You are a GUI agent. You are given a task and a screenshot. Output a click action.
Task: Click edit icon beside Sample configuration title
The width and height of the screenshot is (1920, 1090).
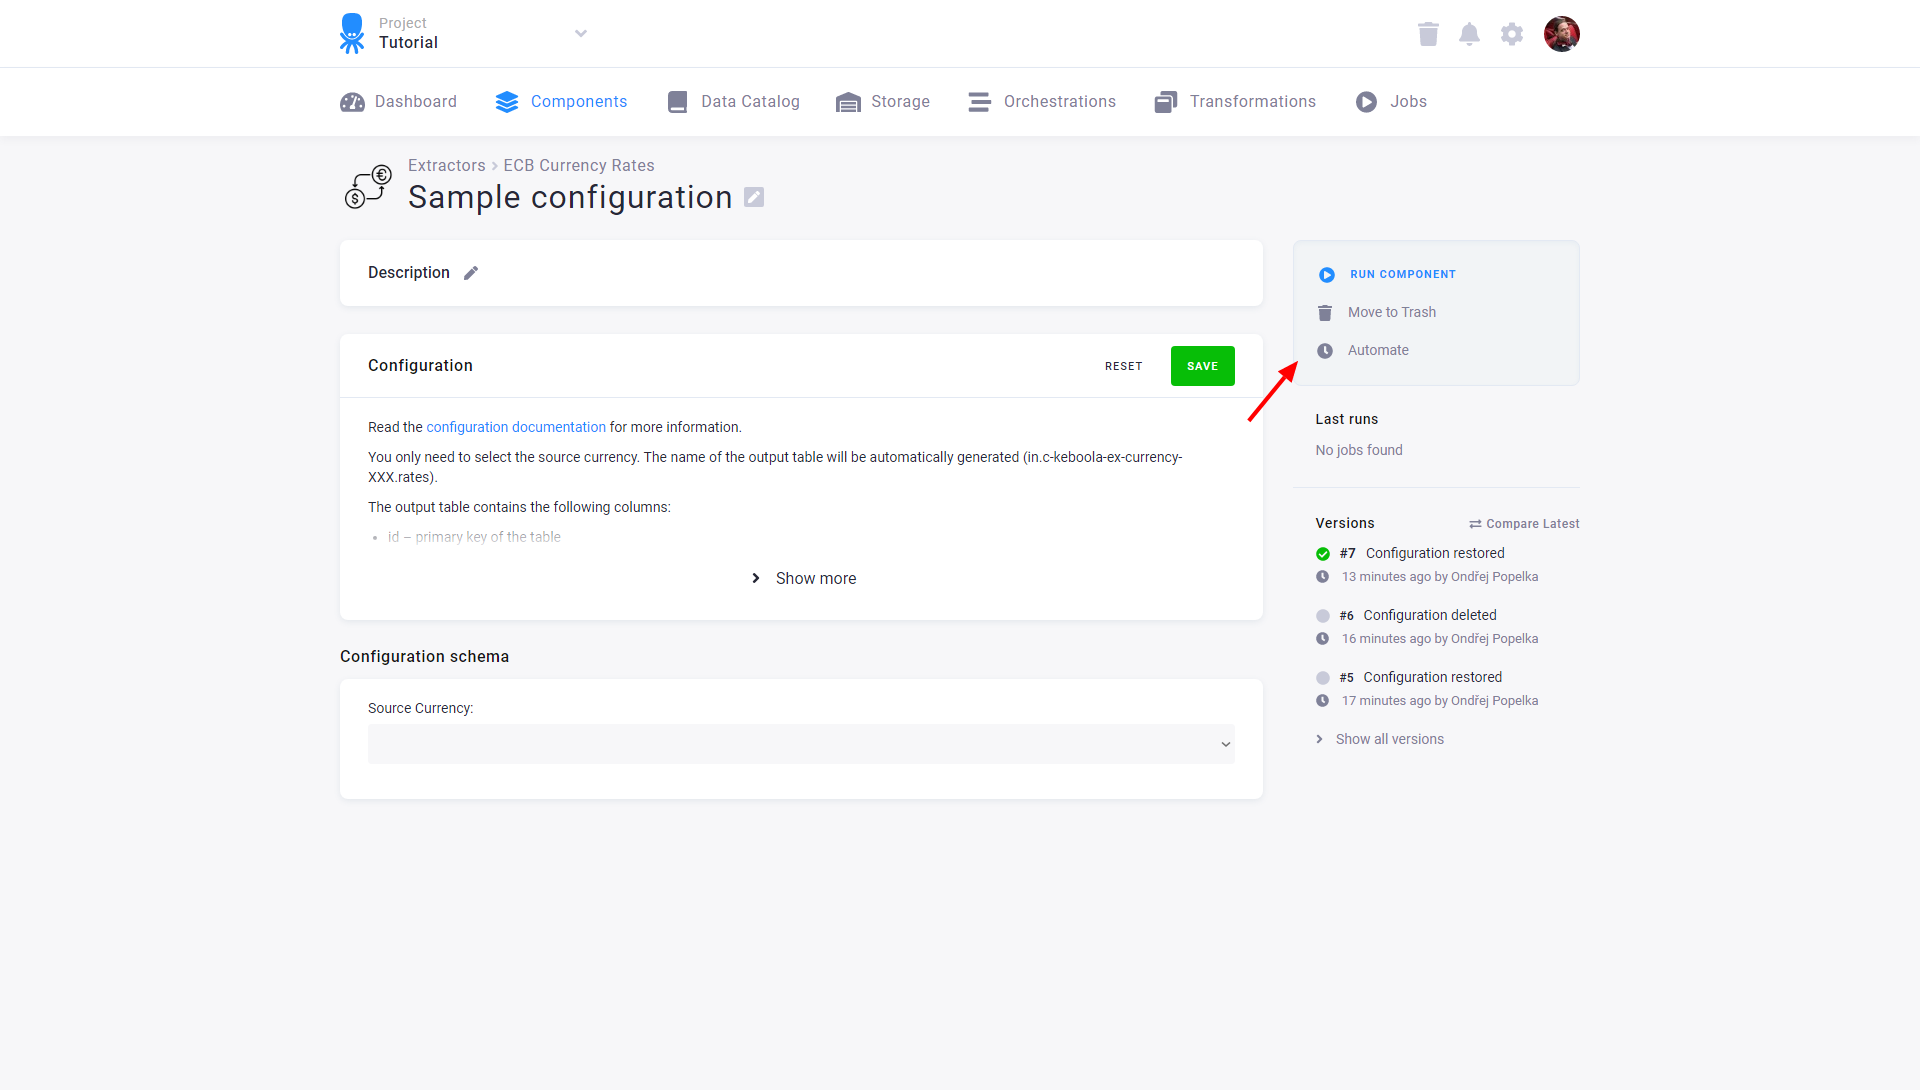click(753, 197)
